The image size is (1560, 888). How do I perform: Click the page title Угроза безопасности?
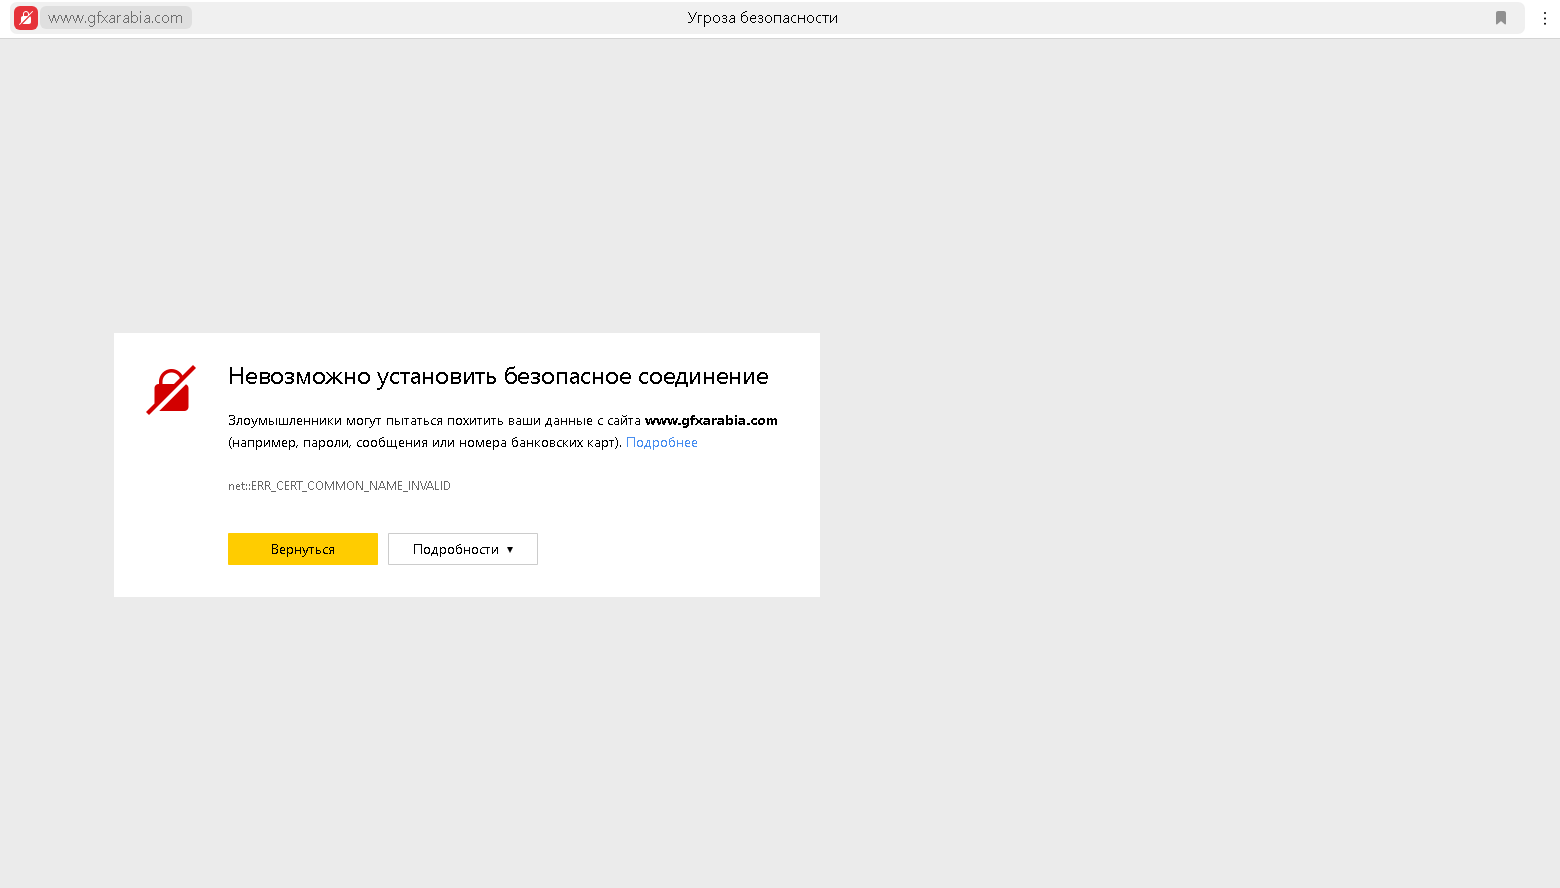click(x=763, y=18)
